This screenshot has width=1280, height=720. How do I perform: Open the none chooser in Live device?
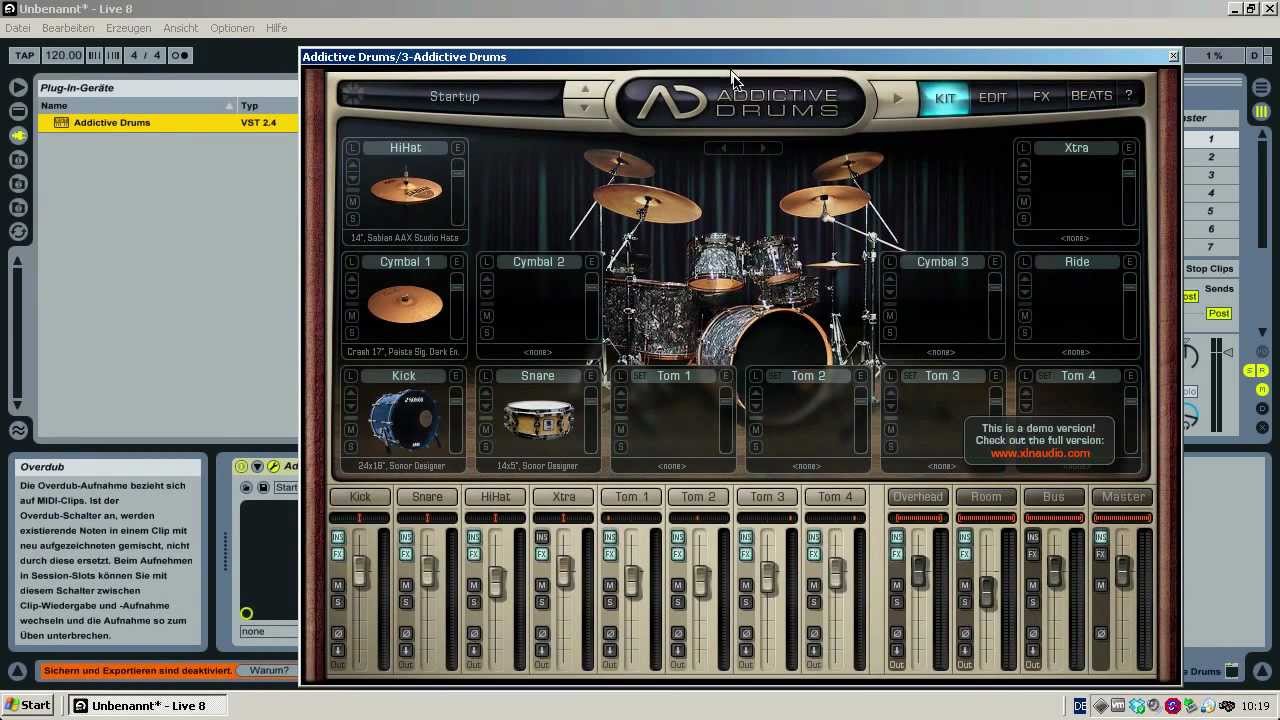268,631
